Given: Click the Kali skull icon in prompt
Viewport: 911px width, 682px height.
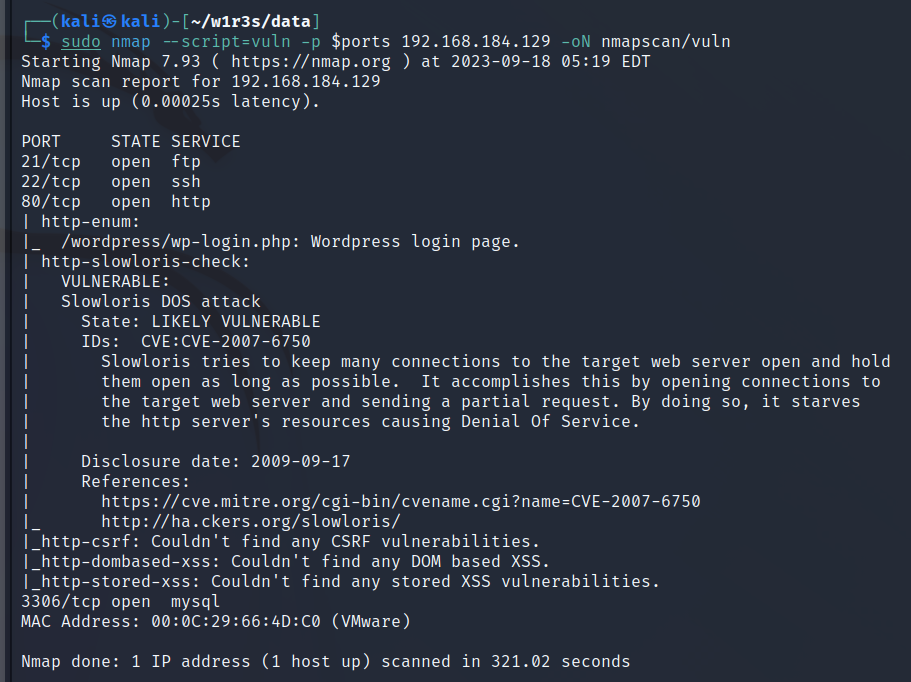Looking at the screenshot, I should pyautogui.click(x=109, y=21).
